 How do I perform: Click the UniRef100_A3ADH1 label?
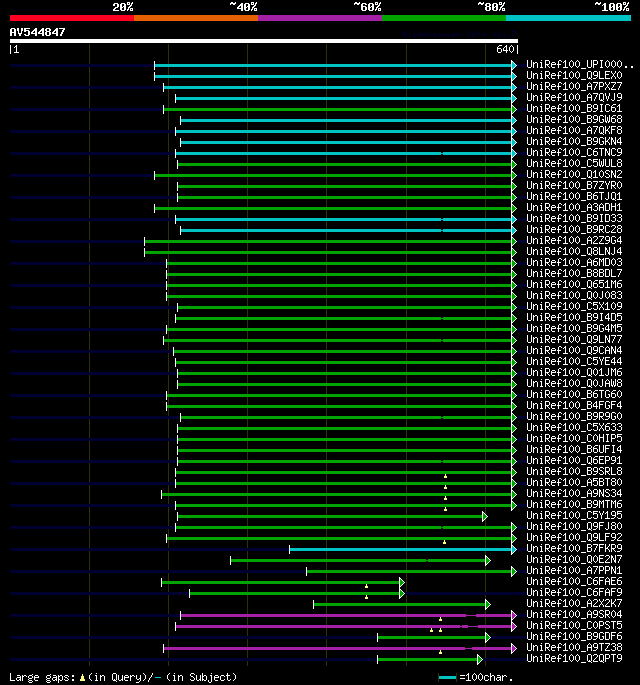(574, 208)
